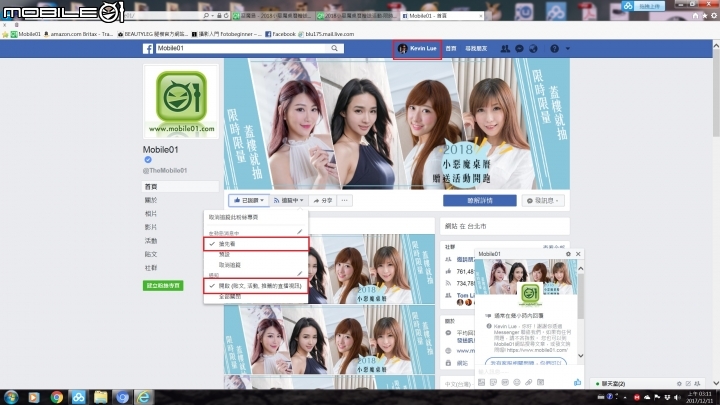Click the Facebook logo icon

[148, 48]
